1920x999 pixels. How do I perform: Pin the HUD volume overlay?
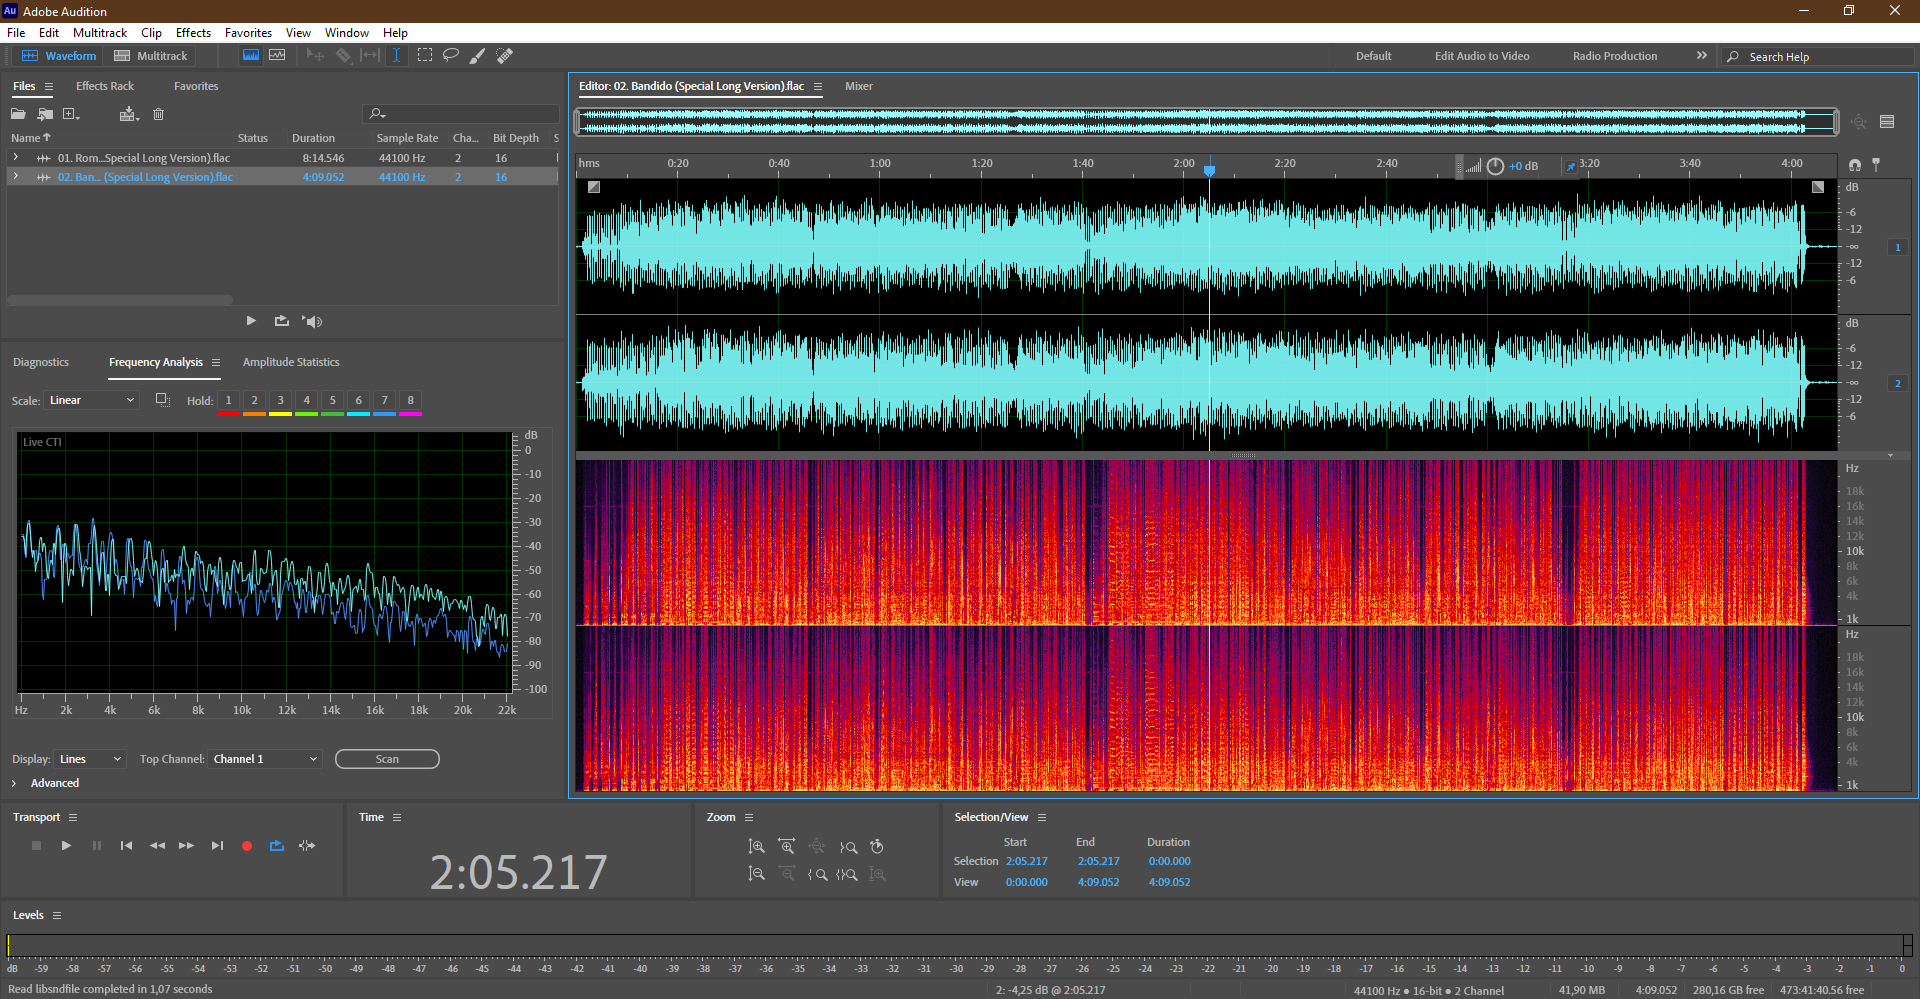(x=1571, y=166)
